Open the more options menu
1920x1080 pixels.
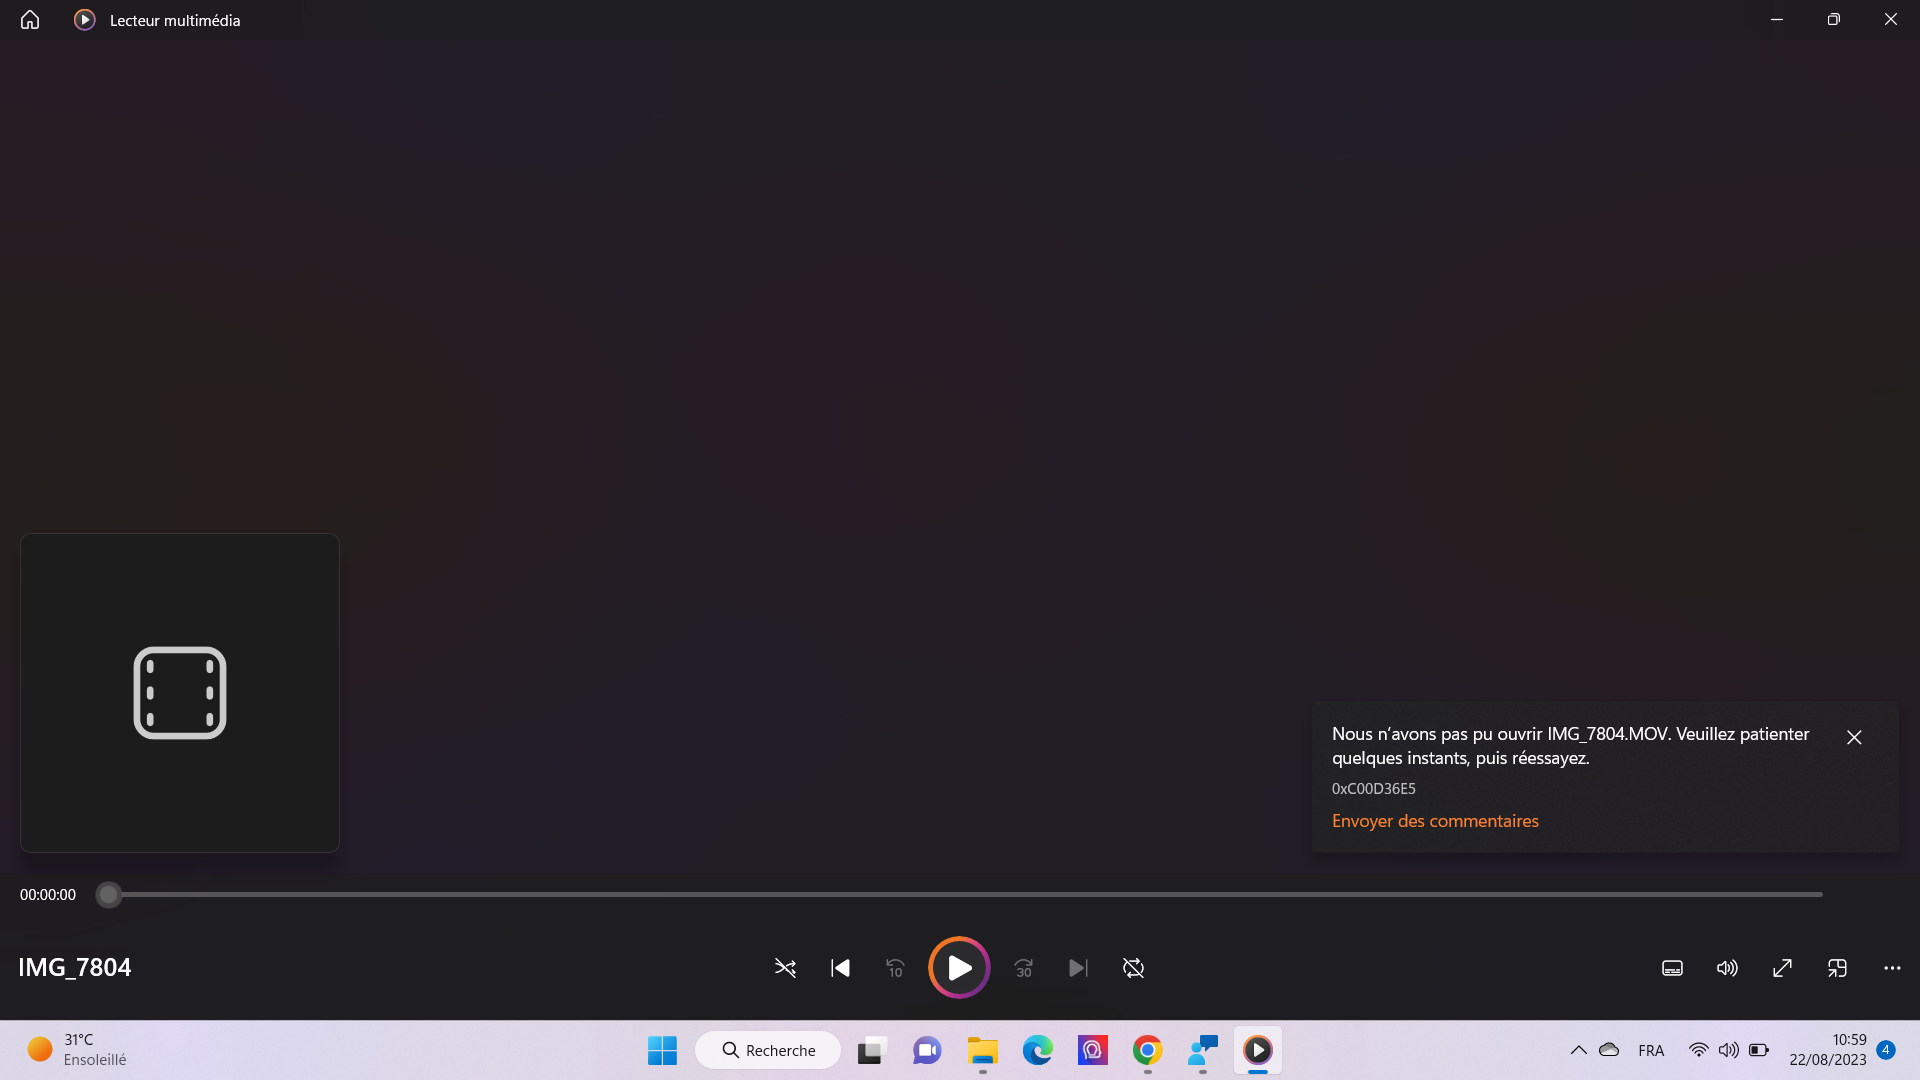[1892, 968]
